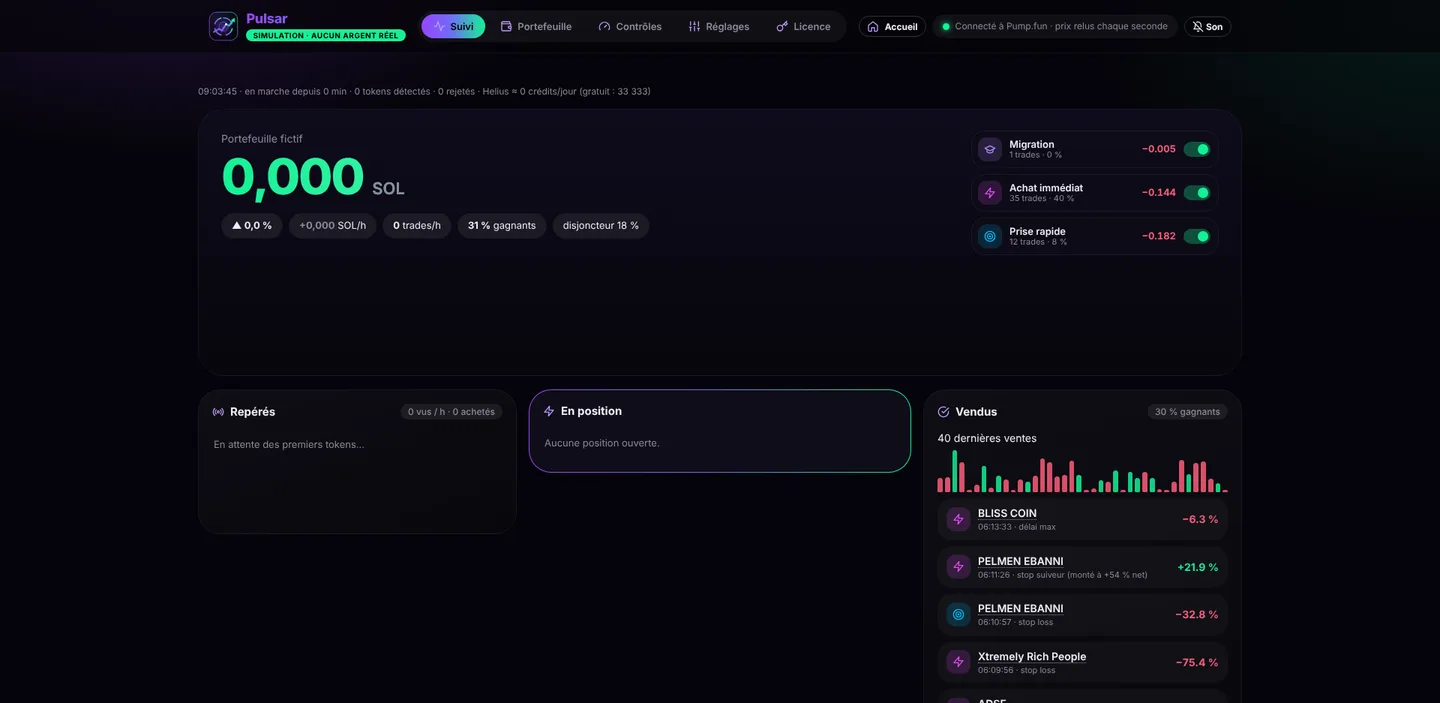Click the Repérés radar icon
This screenshot has height=703, width=1440.
tap(218, 412)
